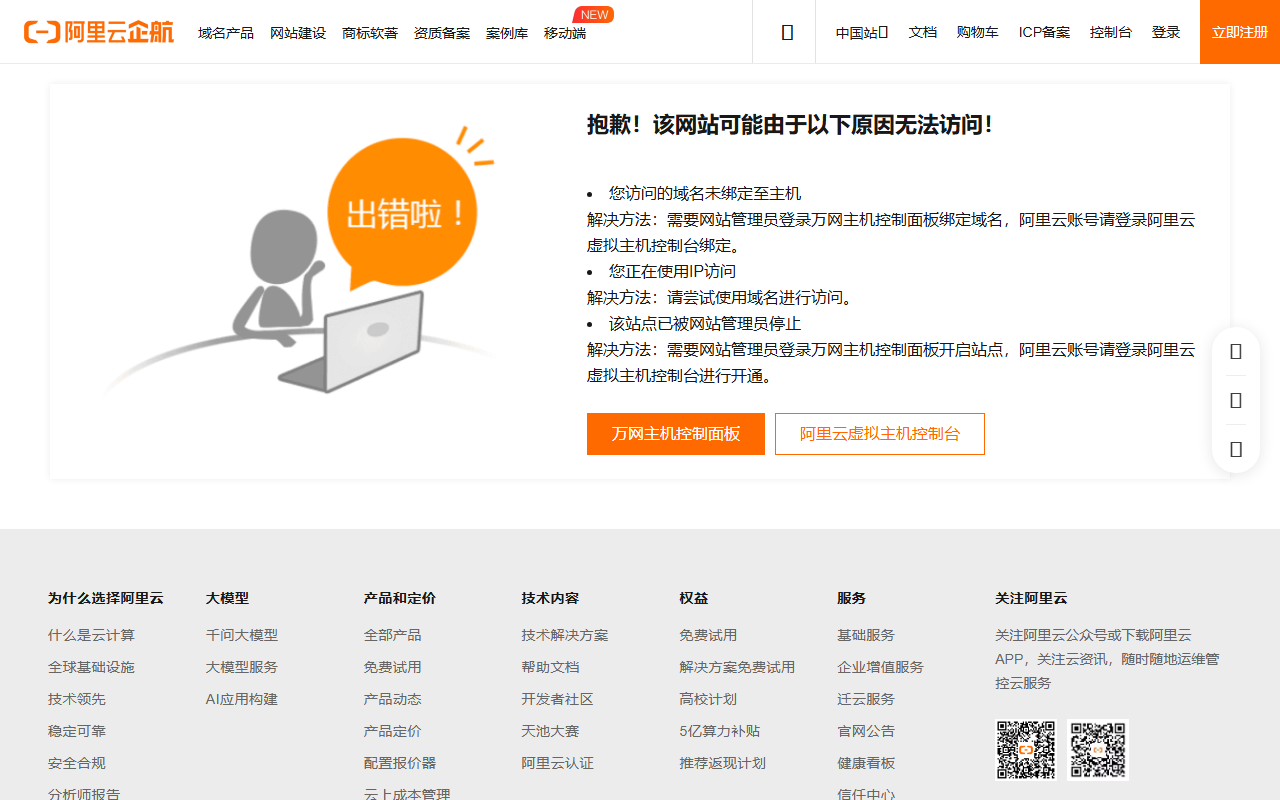Click the 企业增值服务 footer link
Viewport: 1280px width, 800px height.
[x=881, y=667]
